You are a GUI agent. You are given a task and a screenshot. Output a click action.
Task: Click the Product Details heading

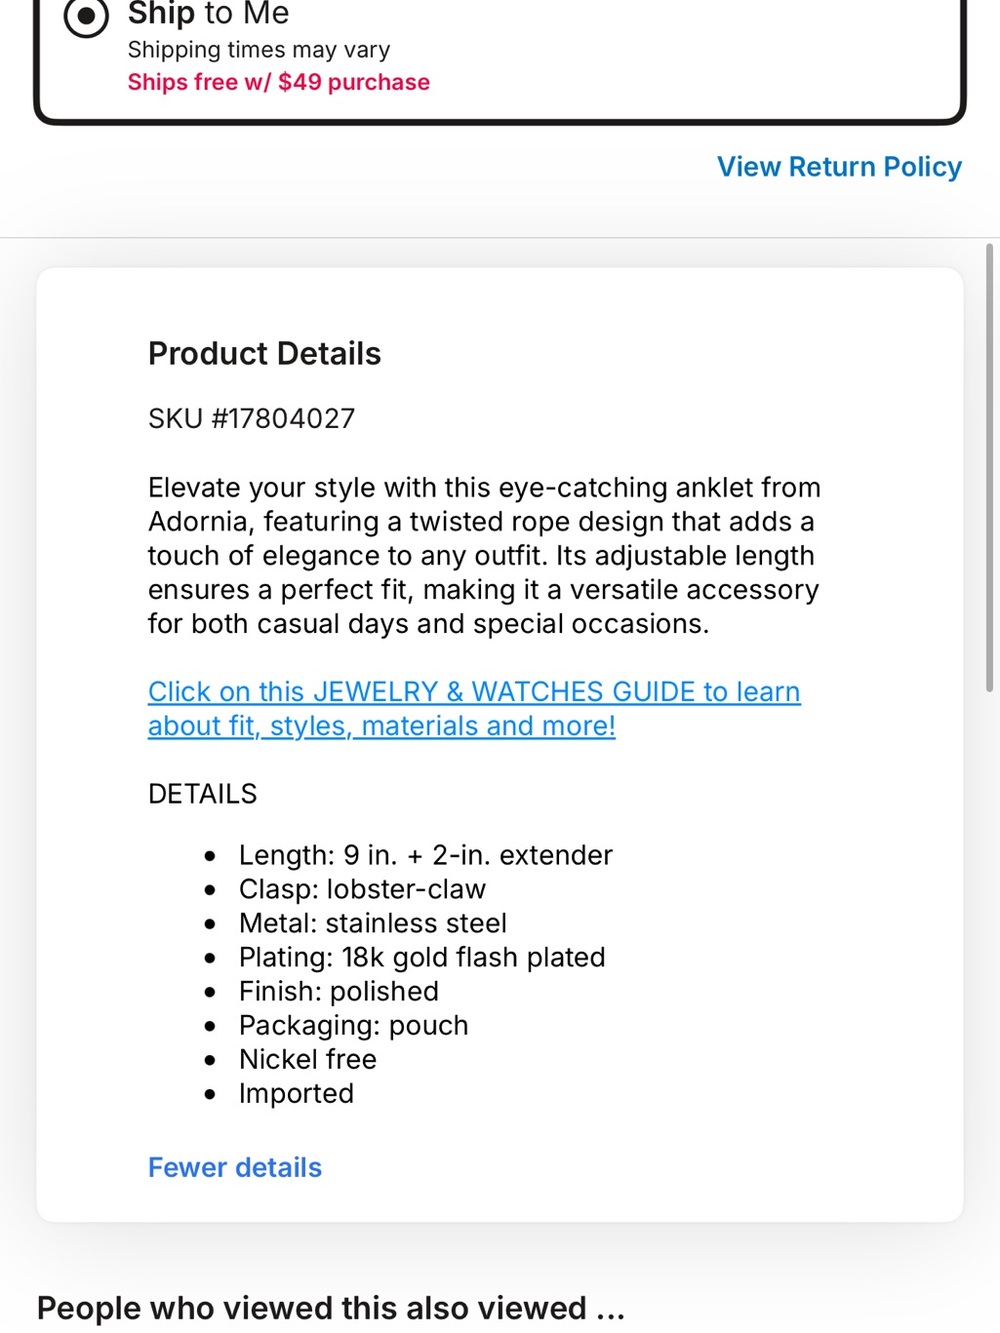pyautogui.click(x=264, y=353)
